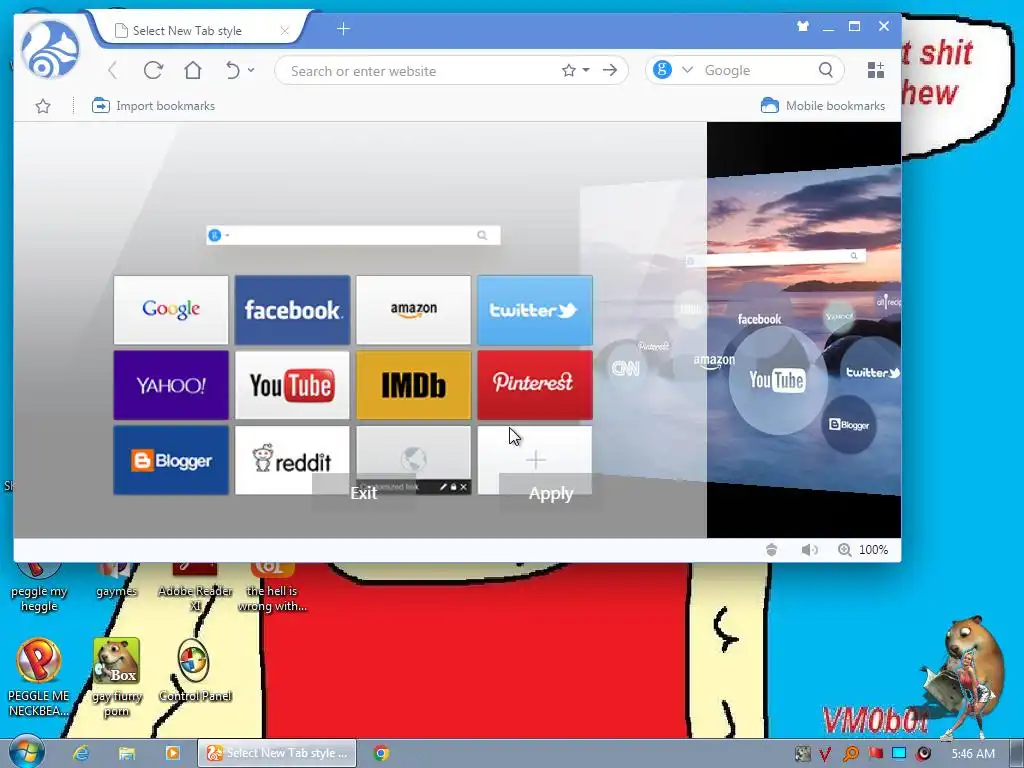Click the 100% zoom level
This screenshot has height=768, width=1024.
click(x=873, y=550)
